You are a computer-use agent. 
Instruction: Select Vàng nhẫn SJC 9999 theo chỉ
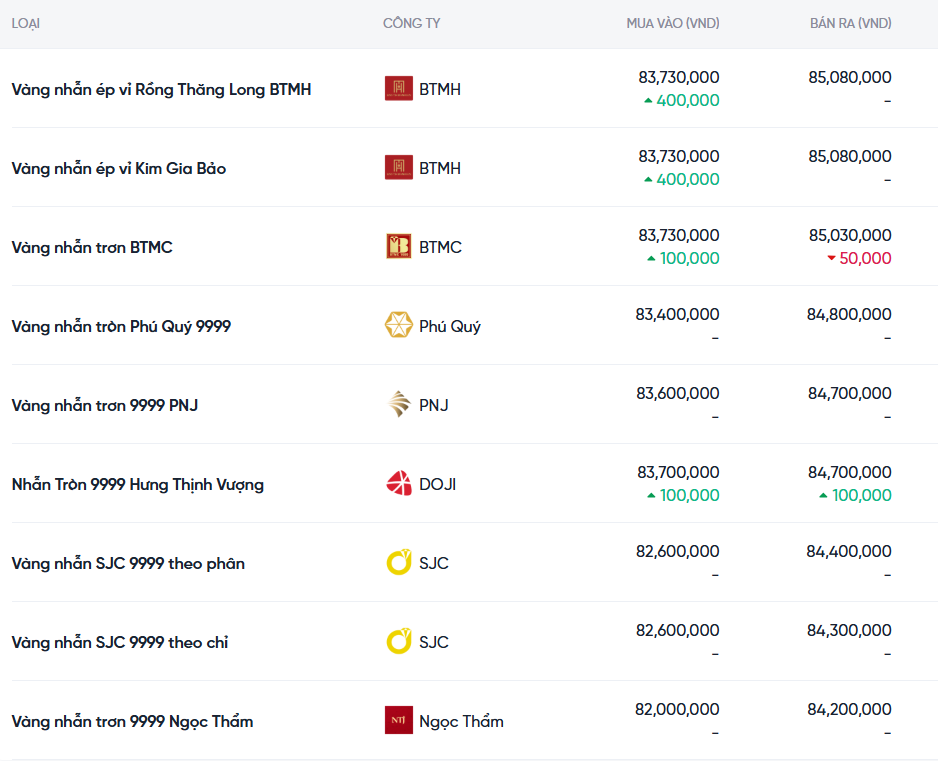coord(120,642)
